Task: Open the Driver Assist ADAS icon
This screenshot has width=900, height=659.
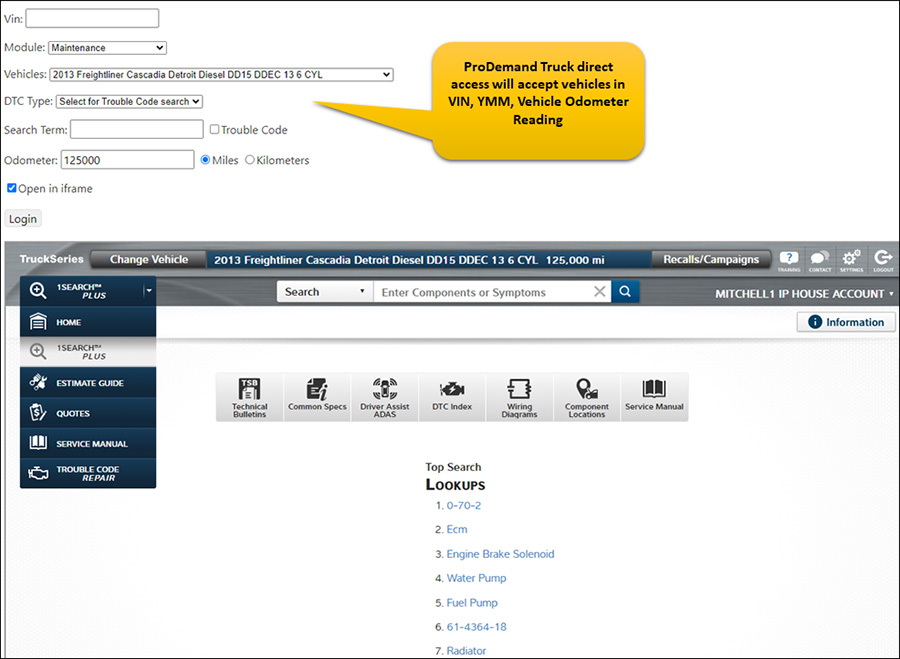Action: coord(385,396)
